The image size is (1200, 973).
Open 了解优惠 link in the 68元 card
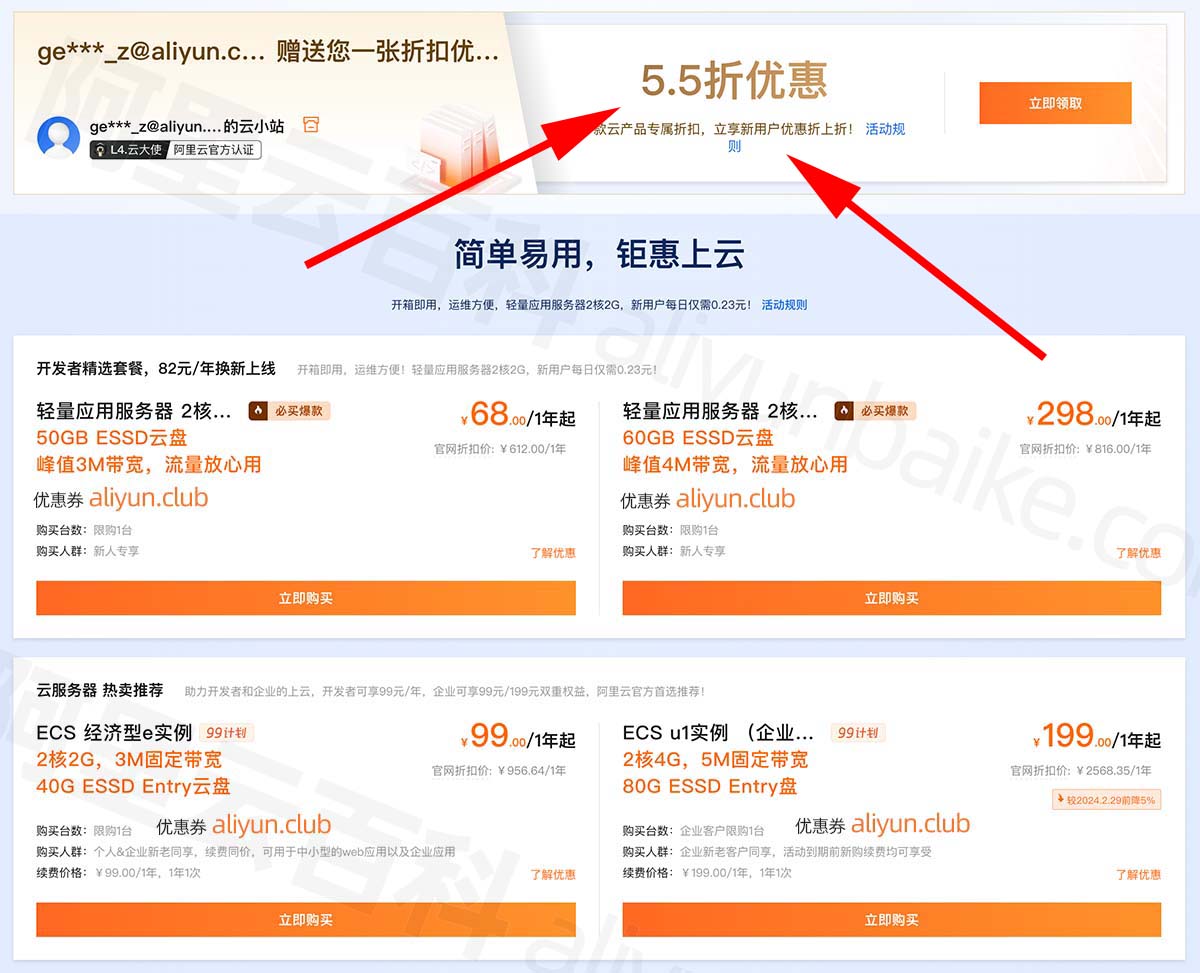coord(553,553)
